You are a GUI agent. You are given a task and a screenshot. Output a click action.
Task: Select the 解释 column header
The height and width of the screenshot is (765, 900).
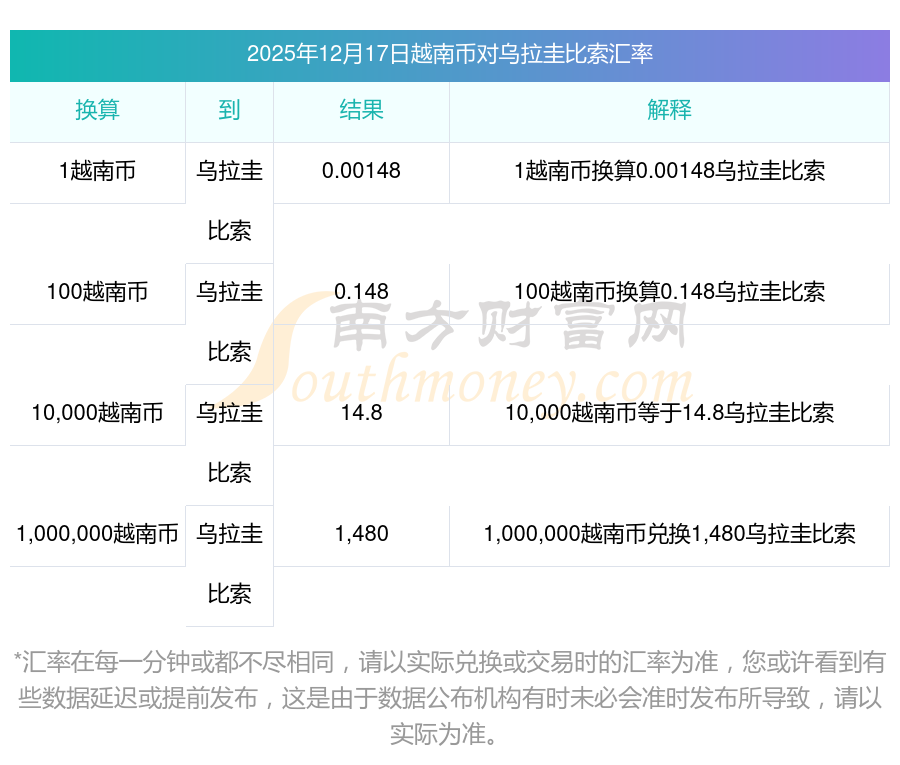coord(669,110)
